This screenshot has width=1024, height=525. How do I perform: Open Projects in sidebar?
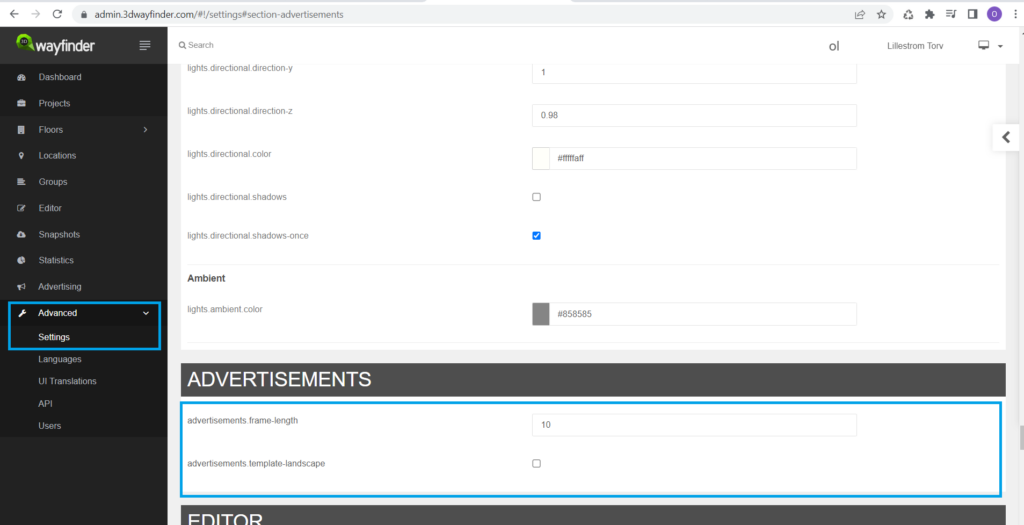54,103
